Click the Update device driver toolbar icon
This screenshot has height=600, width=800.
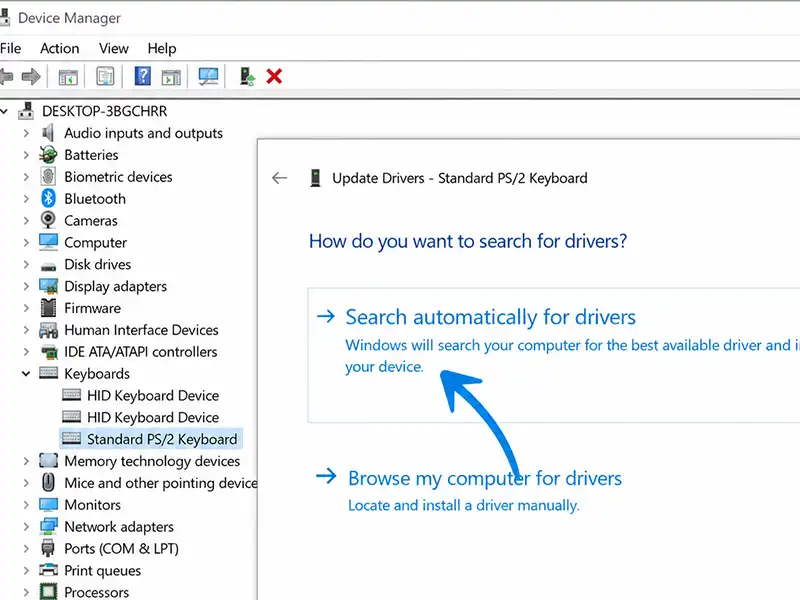click(247, 77)
